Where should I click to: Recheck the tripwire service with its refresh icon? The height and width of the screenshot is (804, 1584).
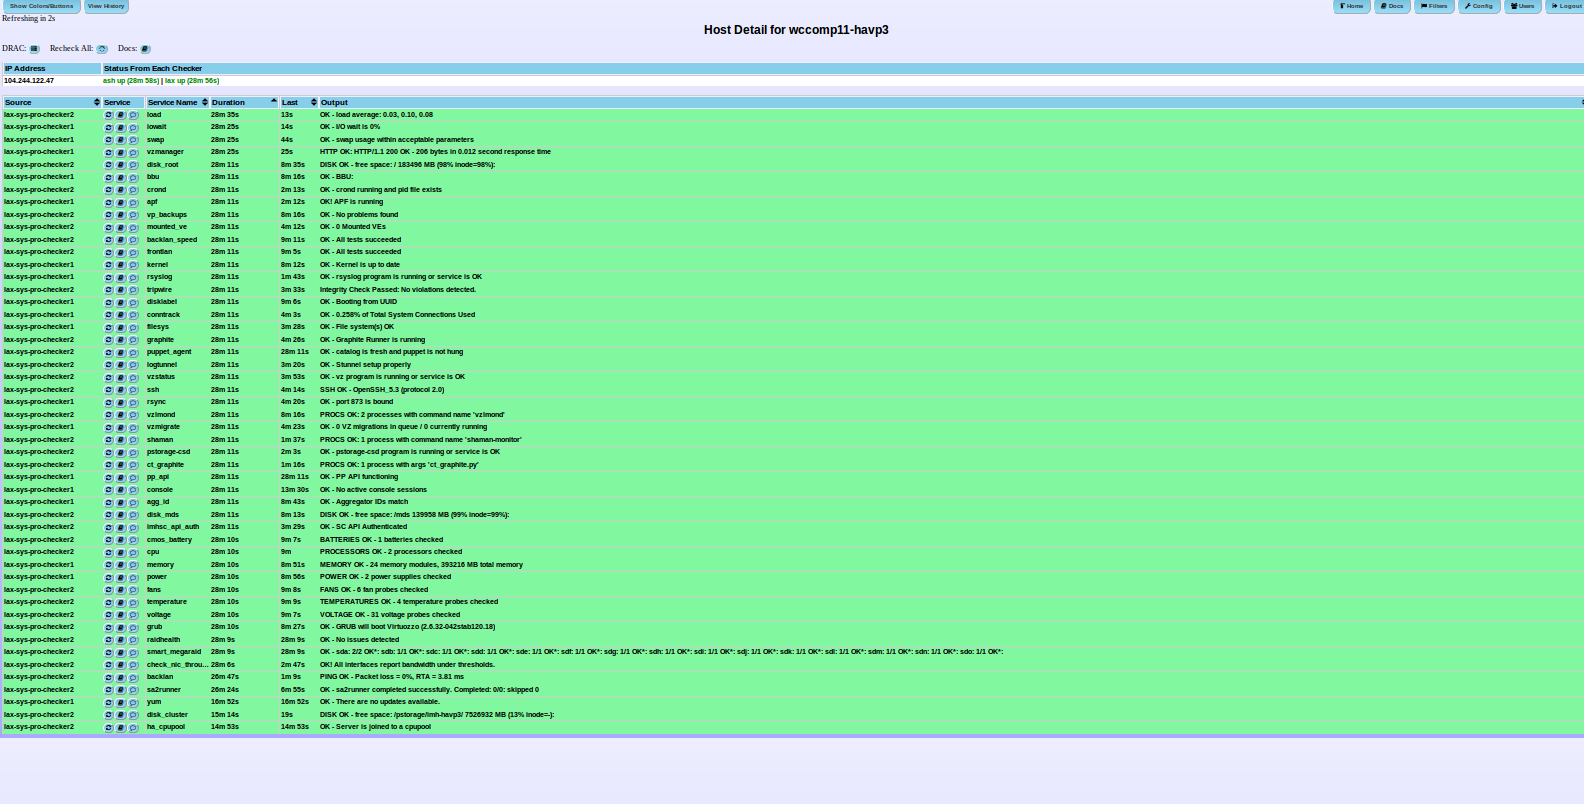tap(109, 290)
